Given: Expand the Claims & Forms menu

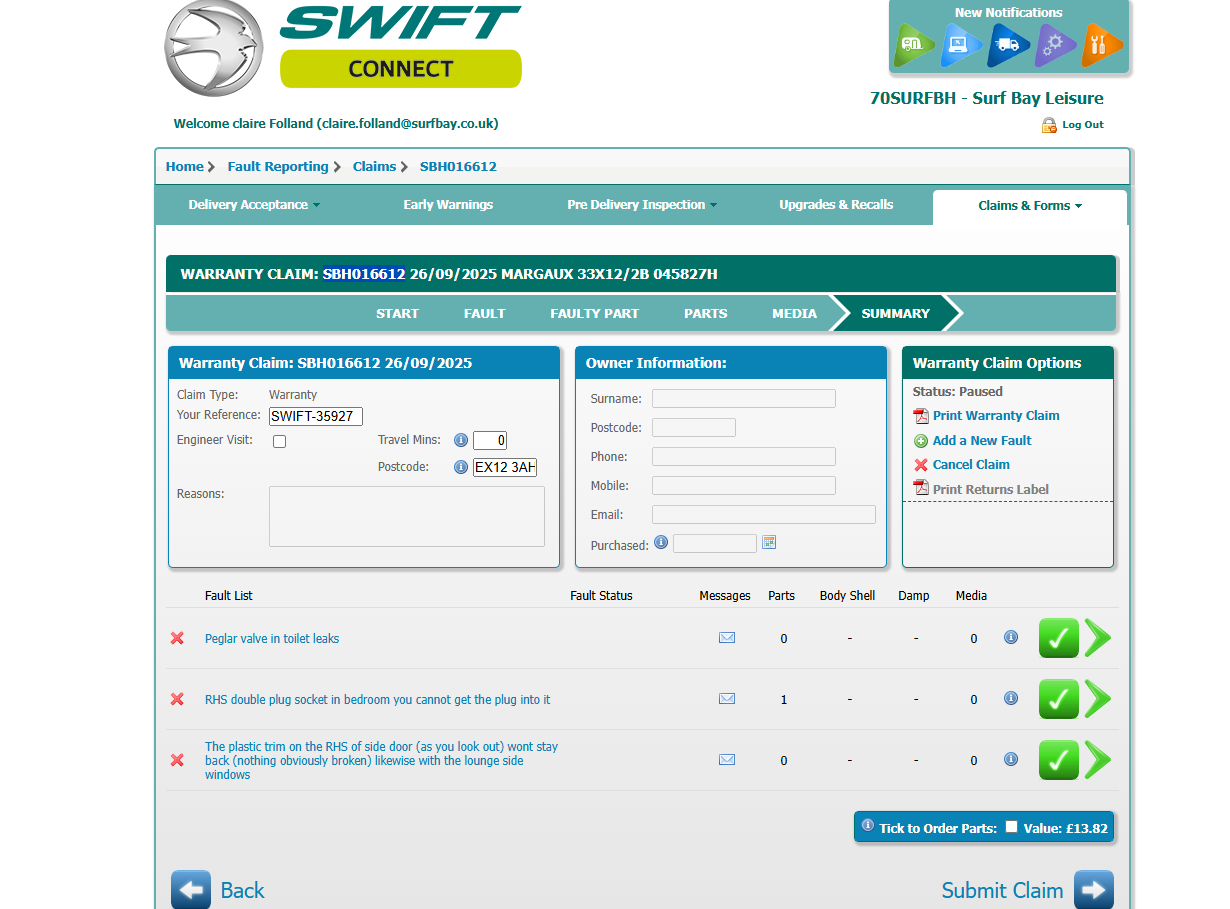Looking at the screenshot, I should pos(1030,206).
